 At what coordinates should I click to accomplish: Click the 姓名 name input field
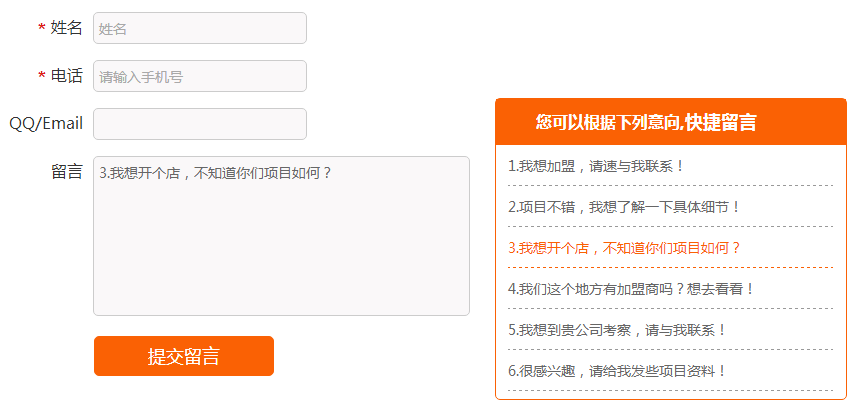(200, 28)
